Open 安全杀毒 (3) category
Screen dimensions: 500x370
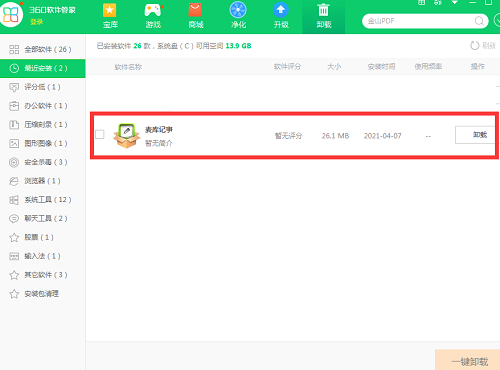tap(43, 162)
